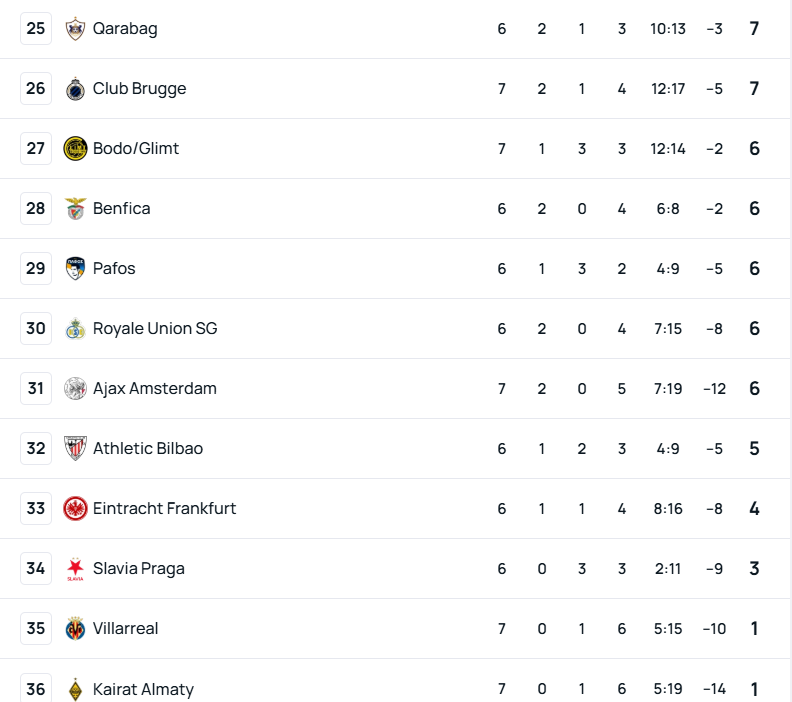Click the Royale Union SG crest icon
This screenshot has width=792, height=702.
[75, 329]
